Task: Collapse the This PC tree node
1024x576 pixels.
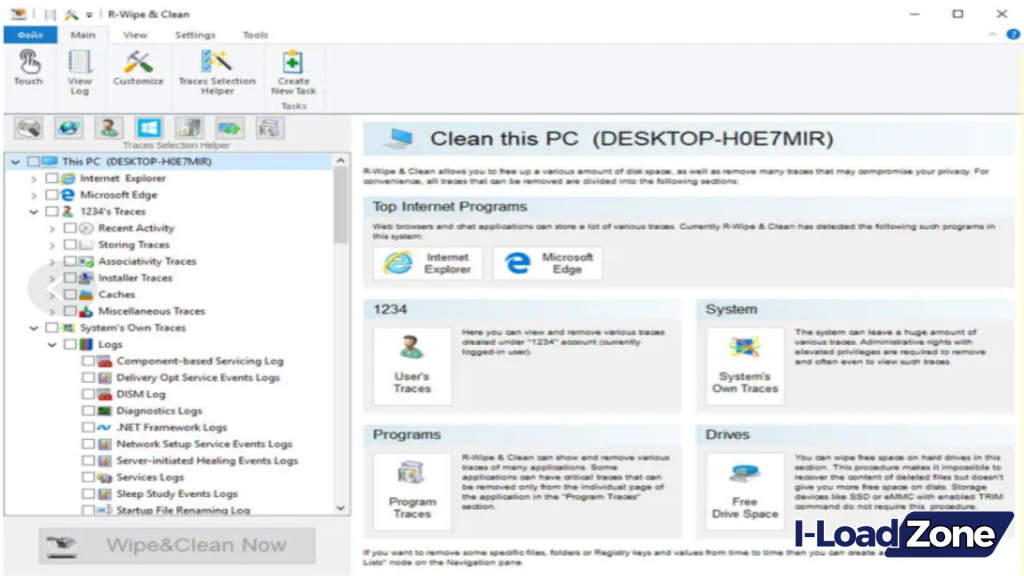Action: tap(16, 161)
